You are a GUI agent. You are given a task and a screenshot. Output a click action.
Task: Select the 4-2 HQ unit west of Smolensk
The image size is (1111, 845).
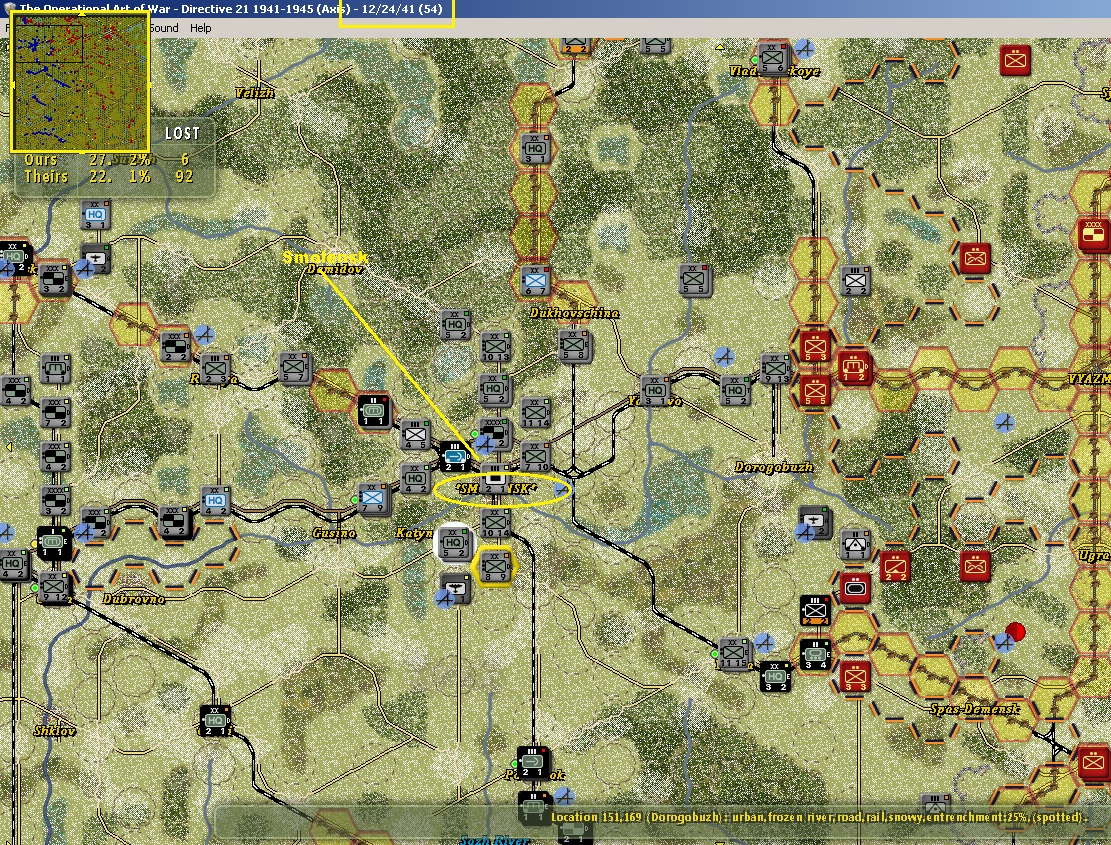(414, 479)
